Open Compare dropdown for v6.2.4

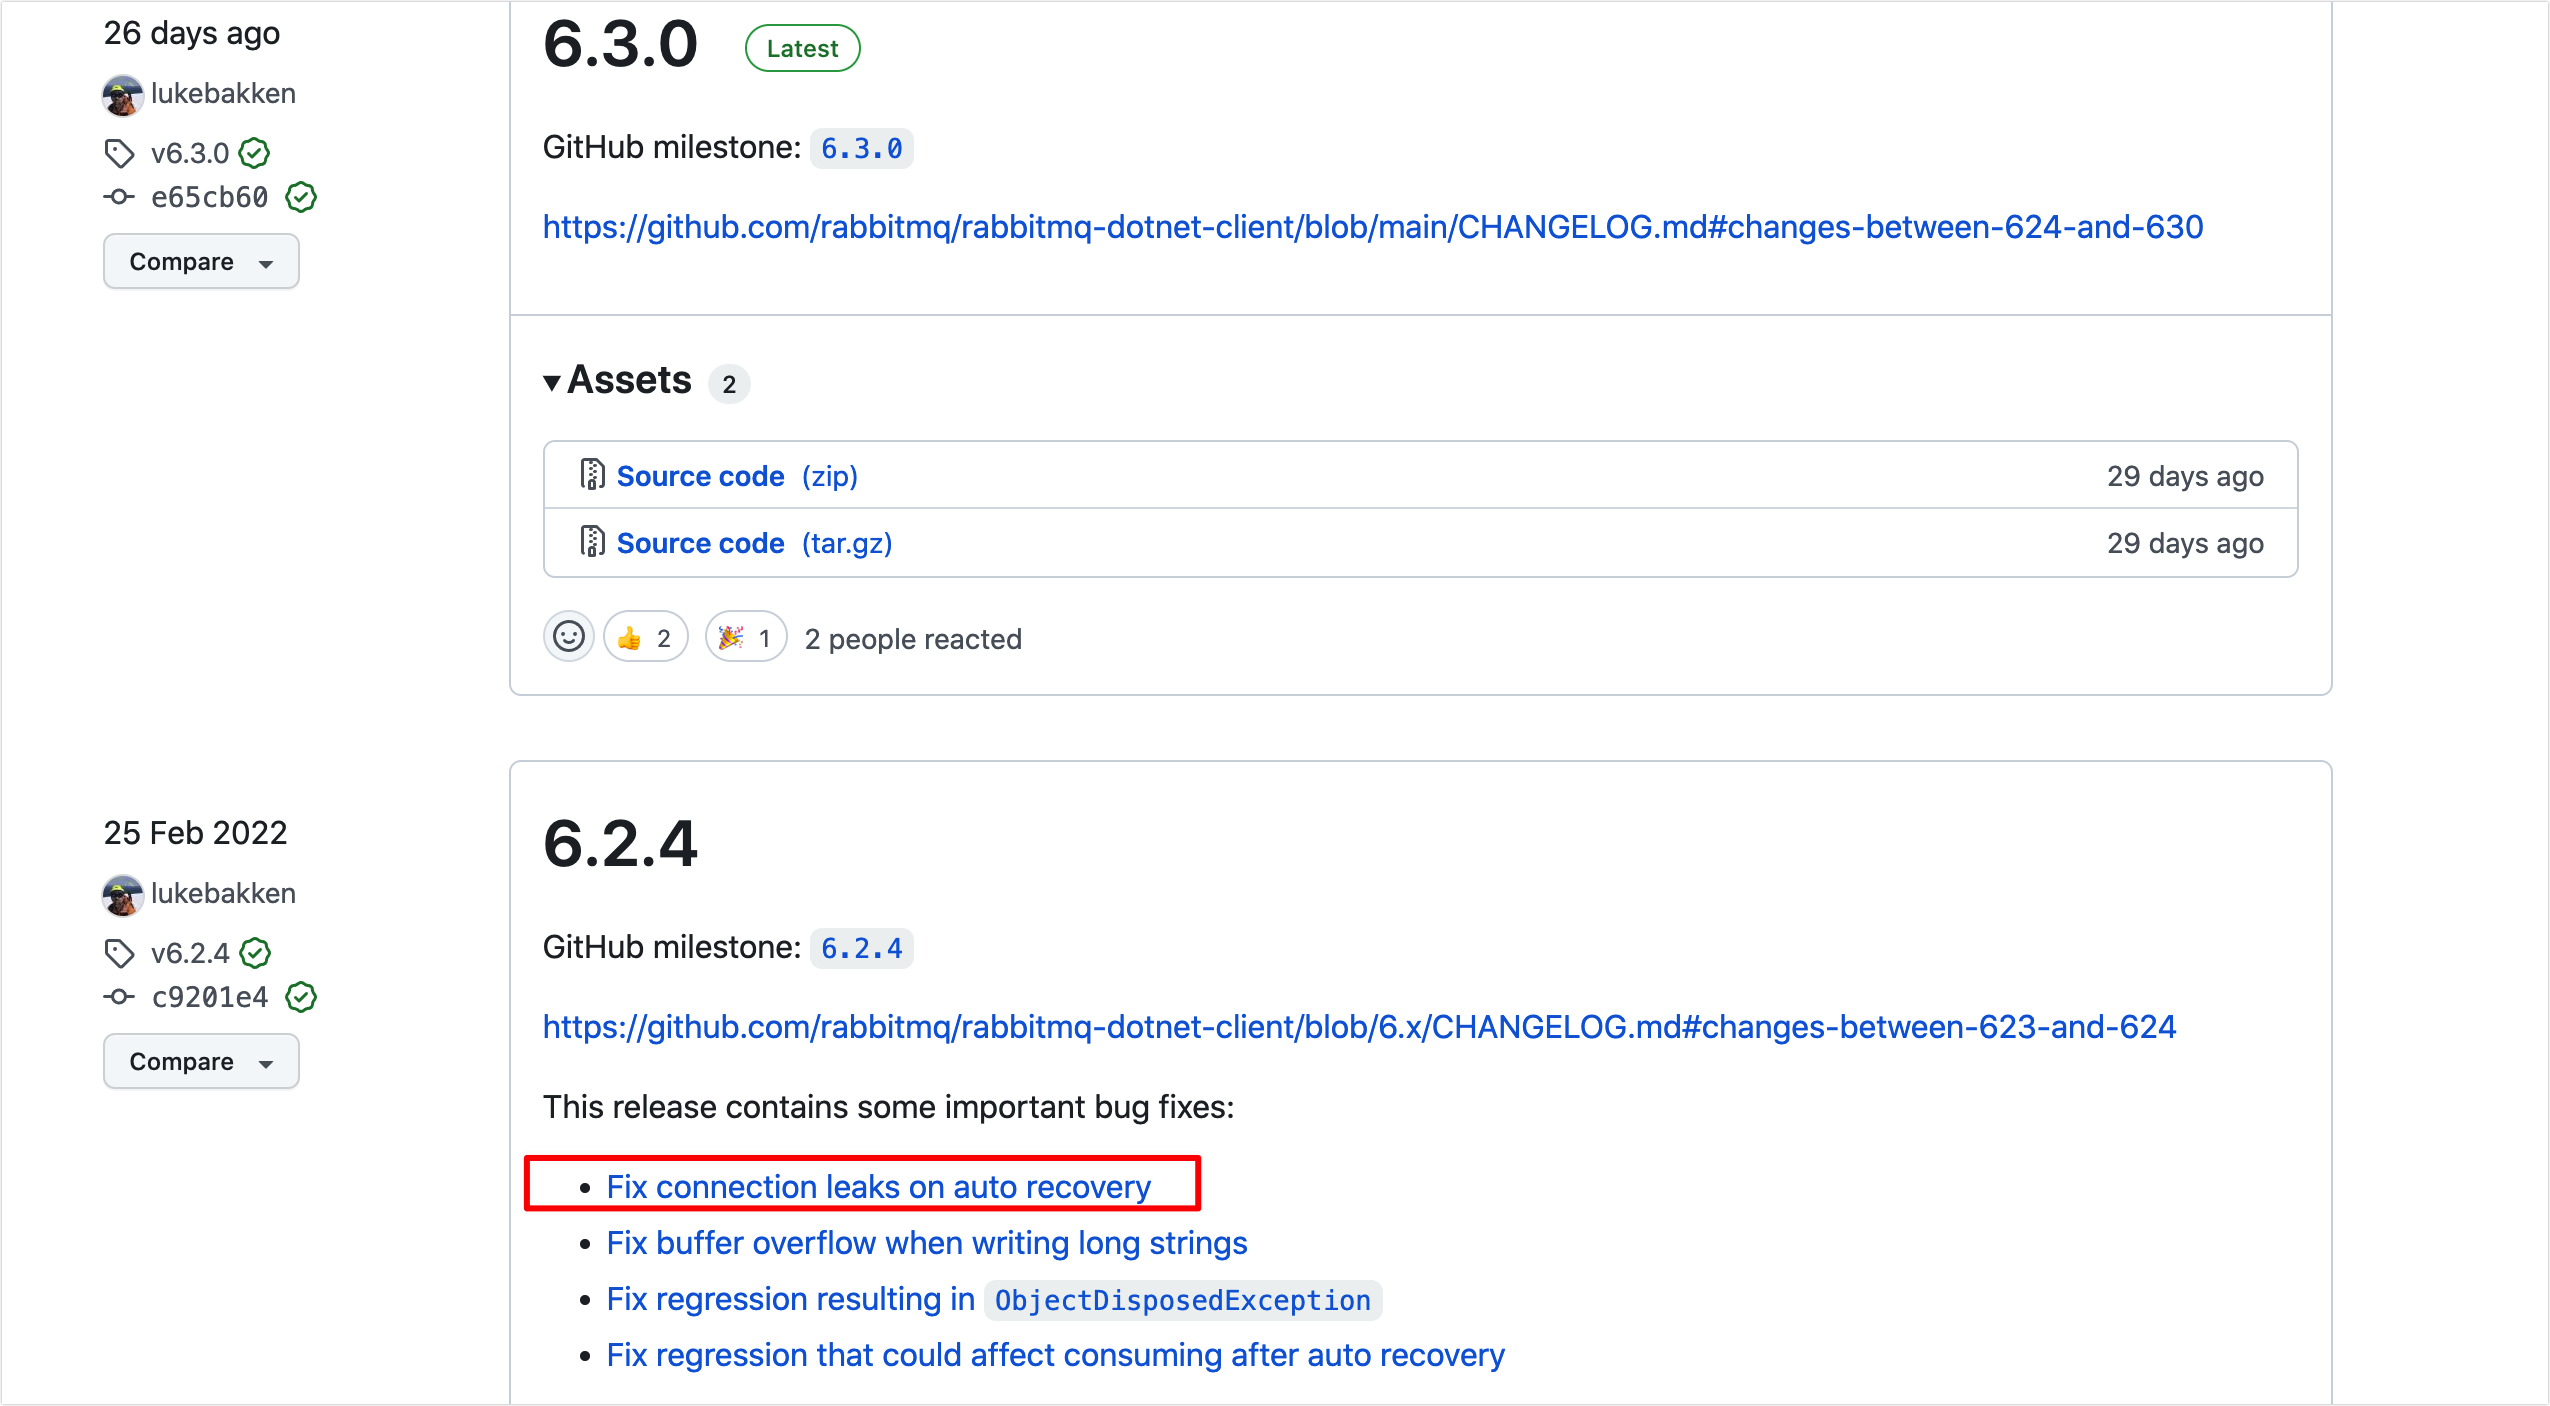tap(201, 1062)
